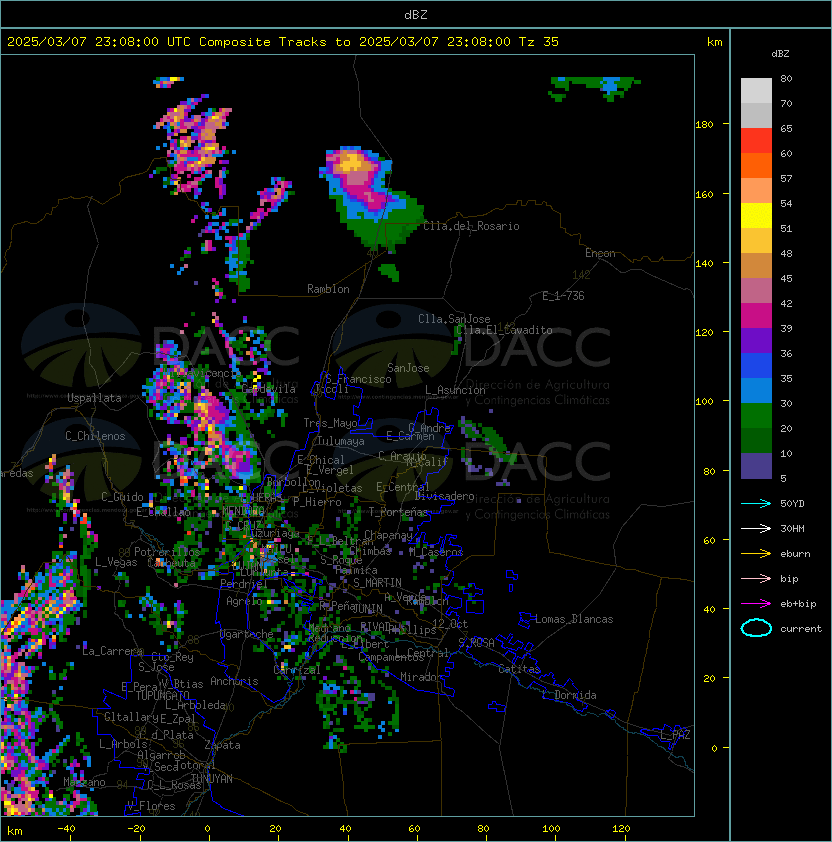Click the 'Clla.El_Cavadito' map label

504,330
